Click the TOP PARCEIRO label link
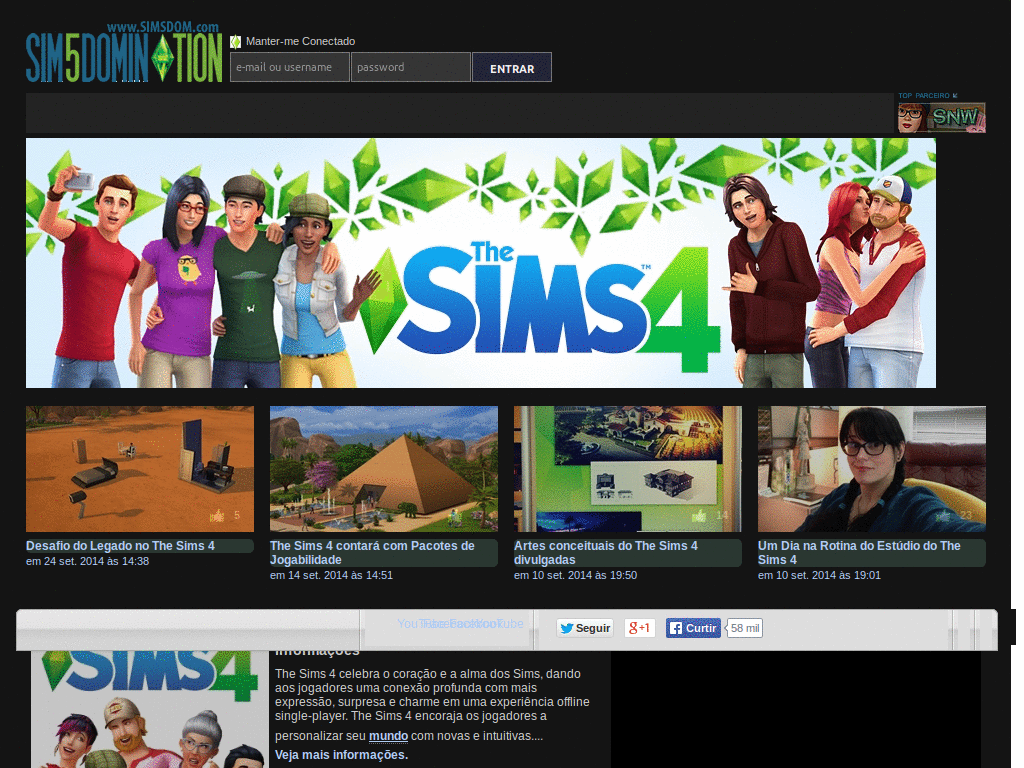This screenshot has width=1024, height=768. point(927,95)
